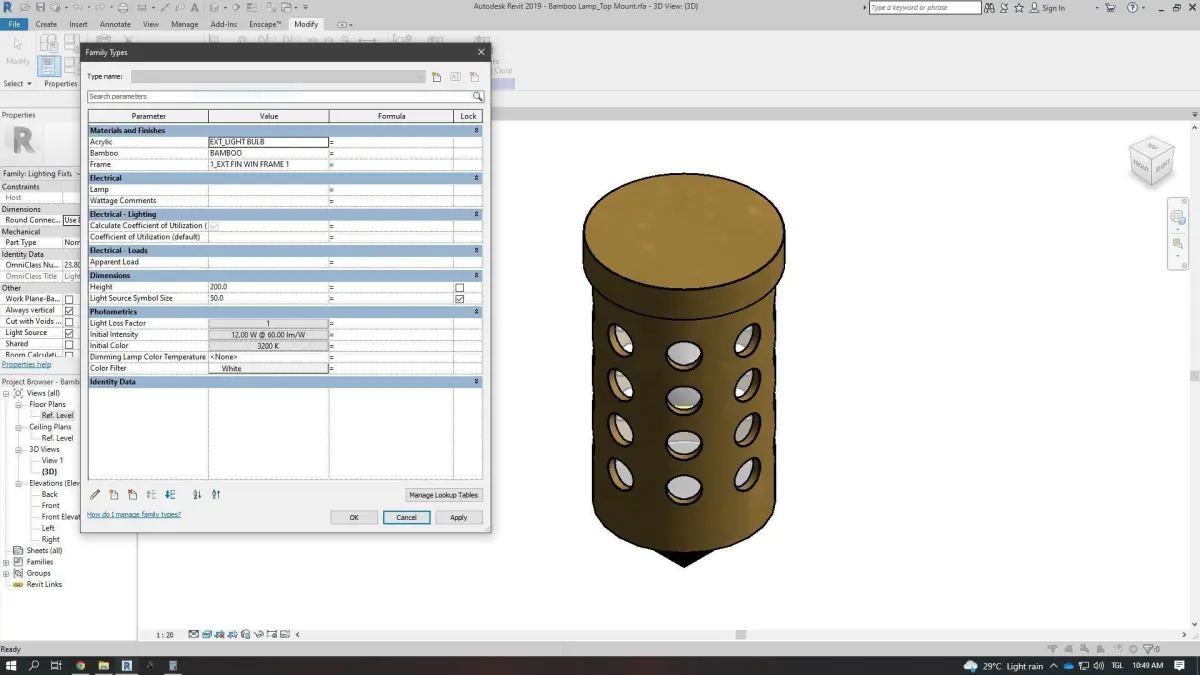1200x675 pixels.
Task: Click the weather widget showing Light rain
Action: [x=1001, y=666]
